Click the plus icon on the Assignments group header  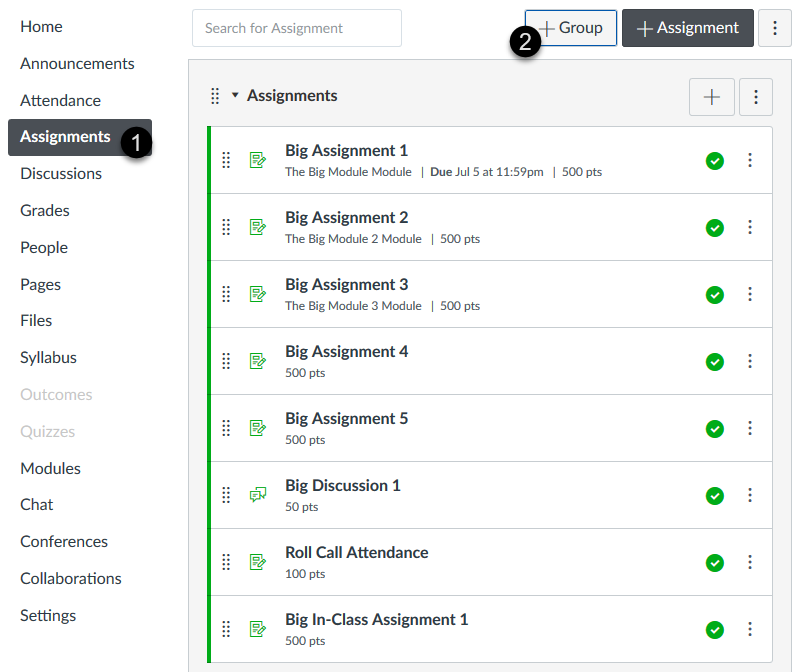(711, 97)
